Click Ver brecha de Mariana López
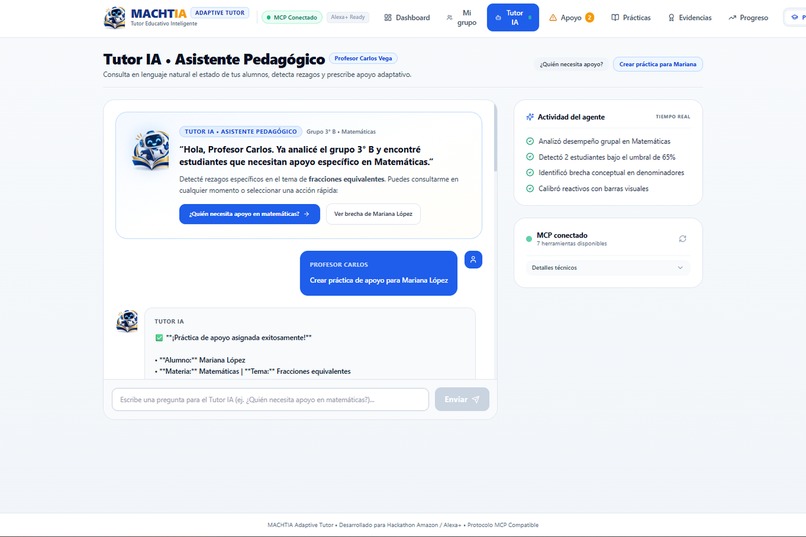 coord(373,214)
